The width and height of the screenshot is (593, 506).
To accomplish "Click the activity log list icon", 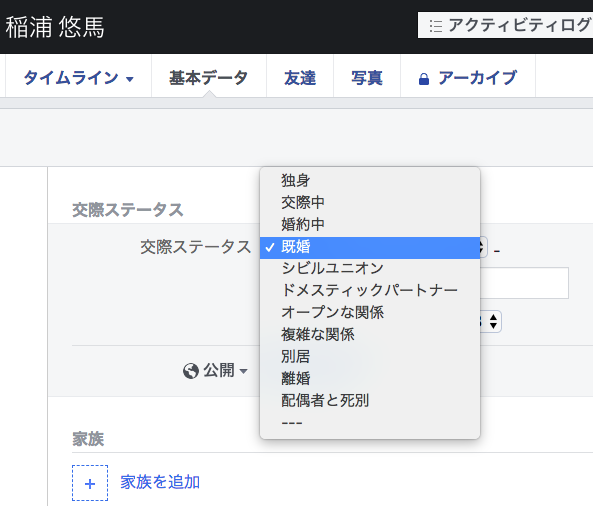I will (x=436, y=26).
